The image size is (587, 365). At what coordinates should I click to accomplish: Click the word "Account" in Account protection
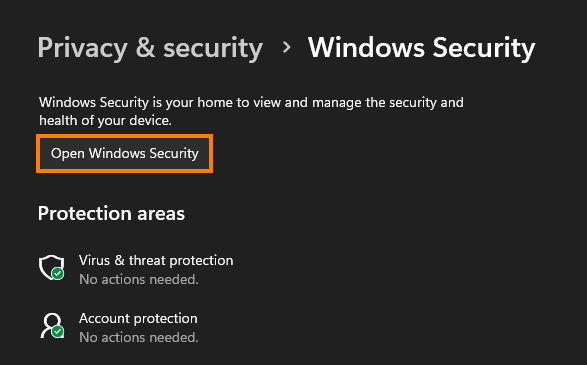pyautogui.click(x=104, y=318)
